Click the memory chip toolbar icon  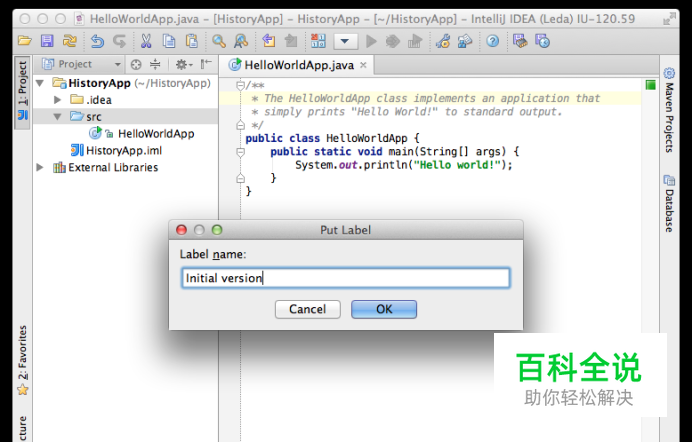[x=520, y=41]
